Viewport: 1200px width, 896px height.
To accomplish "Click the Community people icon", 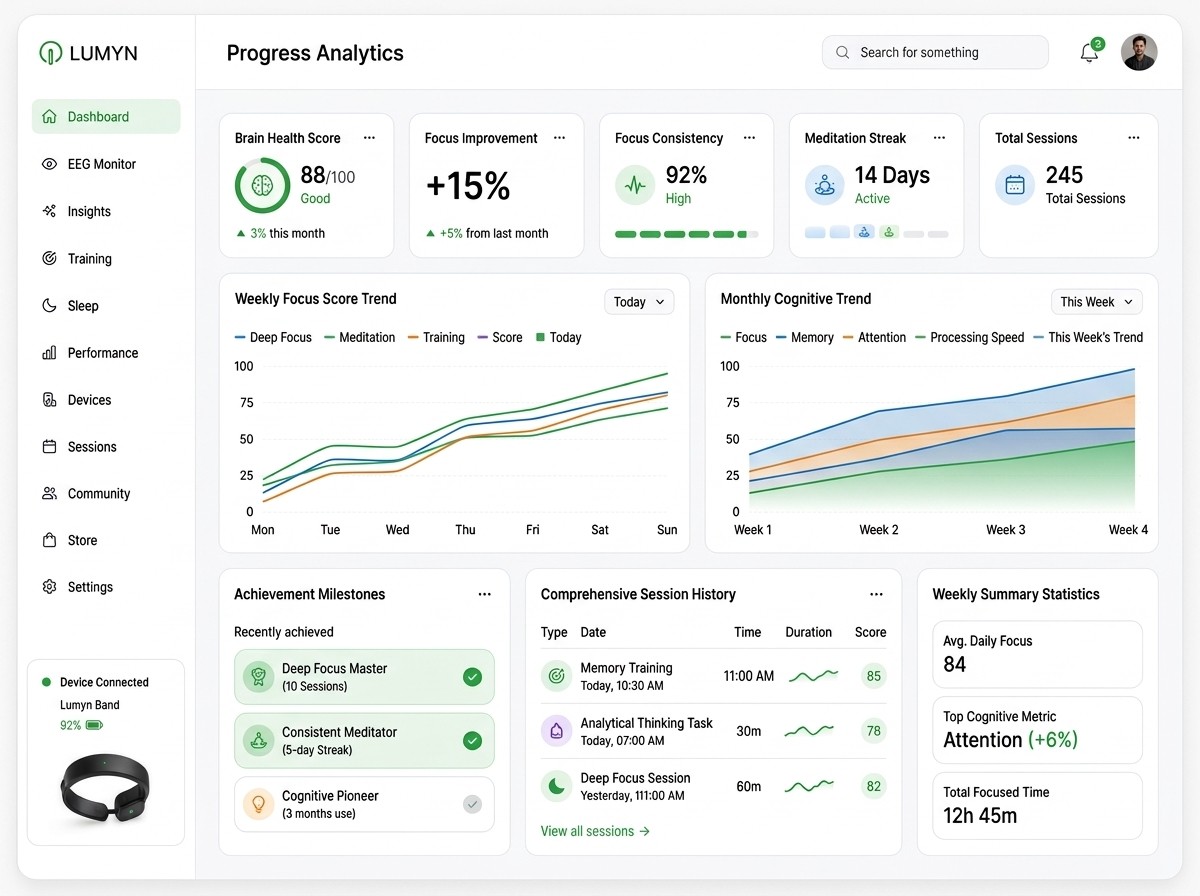I will pyautogui.click(x=49, y=493).
